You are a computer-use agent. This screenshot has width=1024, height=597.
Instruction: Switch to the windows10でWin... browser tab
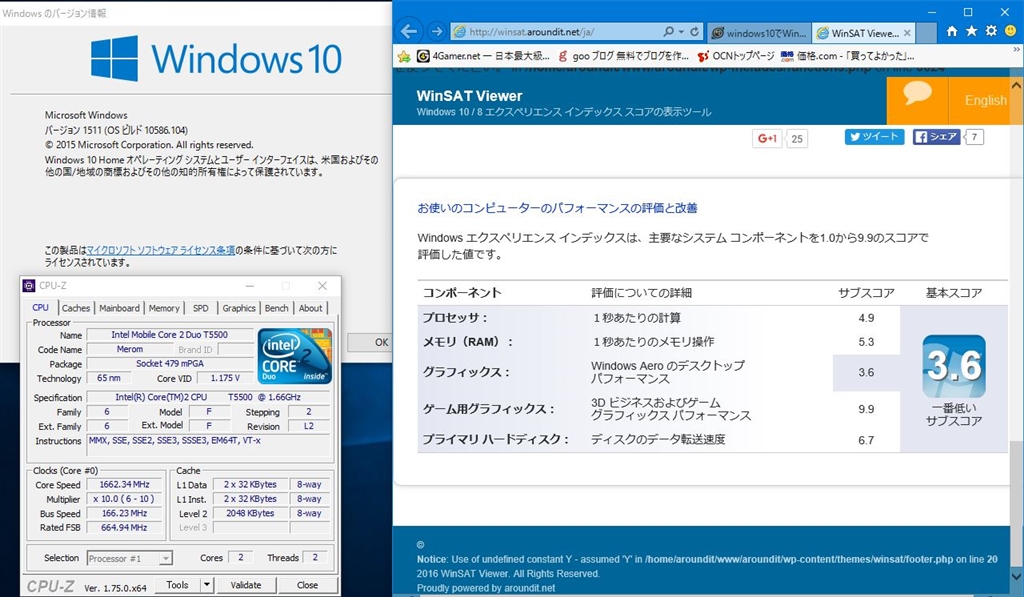click(759, 33)
